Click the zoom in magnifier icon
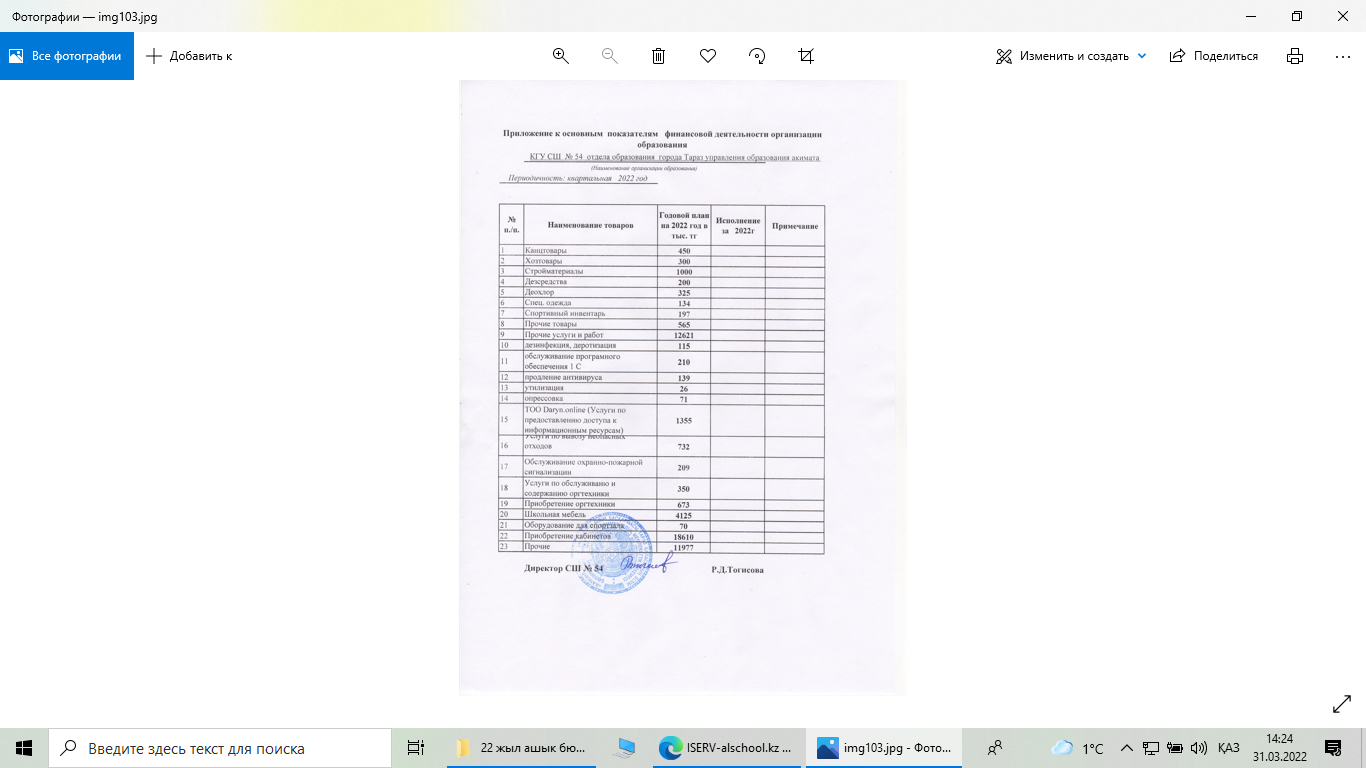The height and width of the screenshot is (768, 1366). [x=560, y=56]
